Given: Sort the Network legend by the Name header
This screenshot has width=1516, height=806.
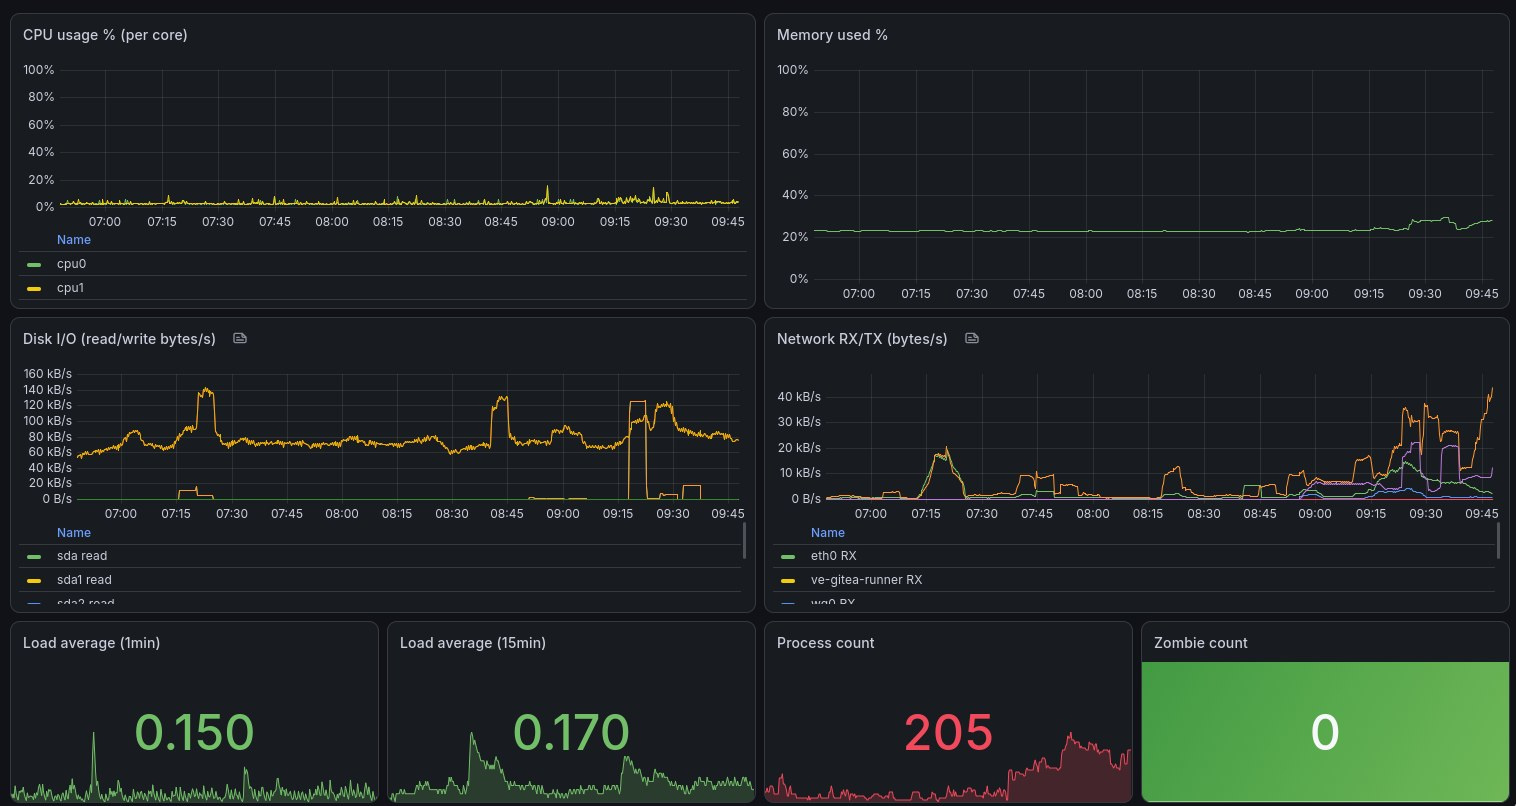Looking at the screenshot, I should coord(828,533).
